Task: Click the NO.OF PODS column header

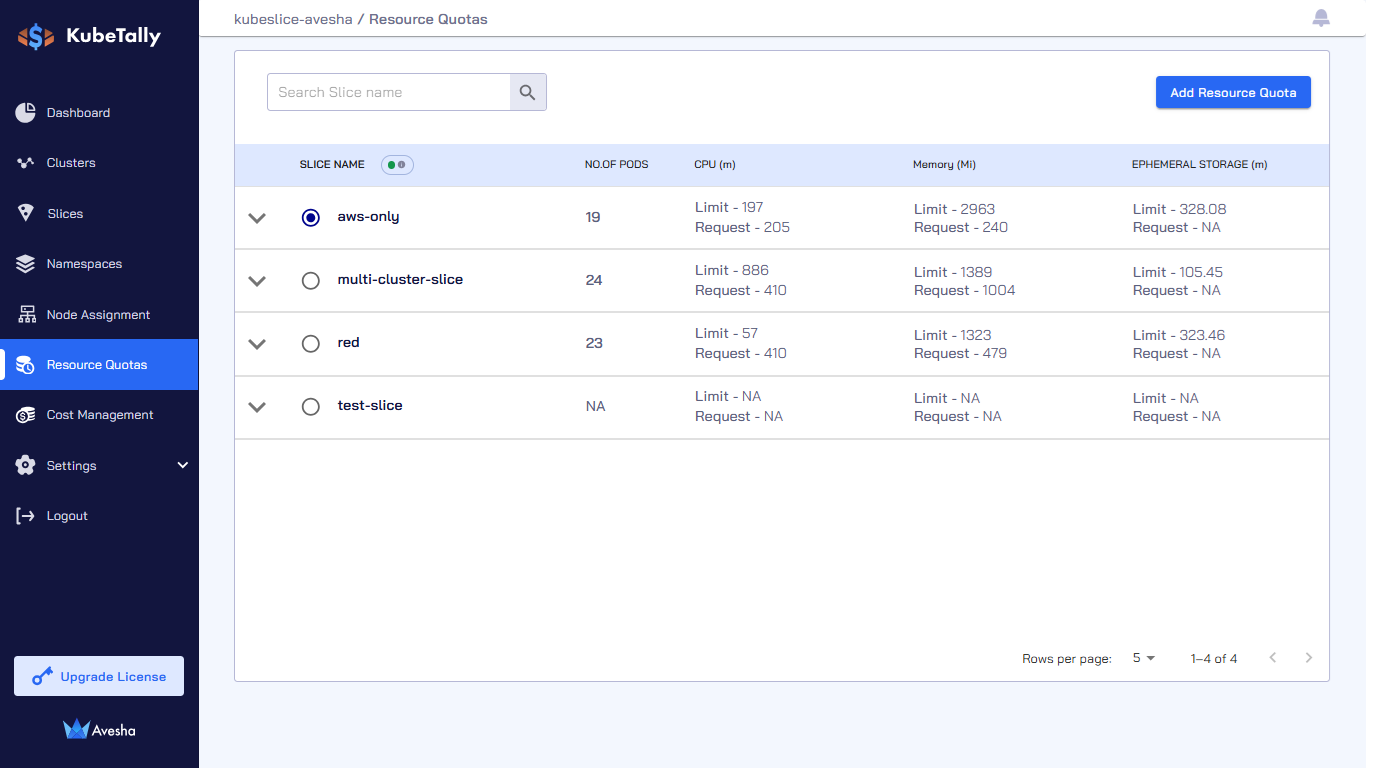Action: (616, 164)
